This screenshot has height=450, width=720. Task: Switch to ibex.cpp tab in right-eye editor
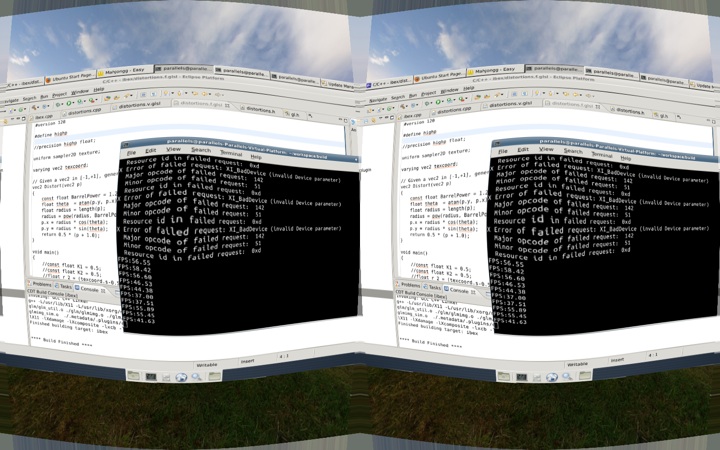[412, 116]
